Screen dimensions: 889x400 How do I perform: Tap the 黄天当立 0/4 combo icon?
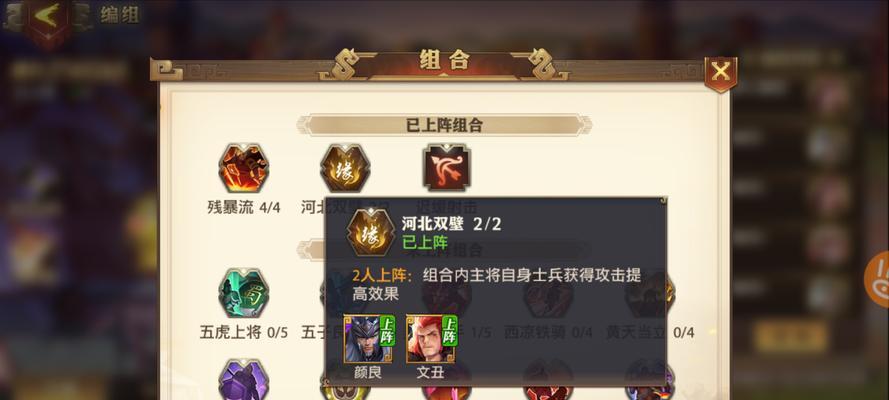pos(650,293)
